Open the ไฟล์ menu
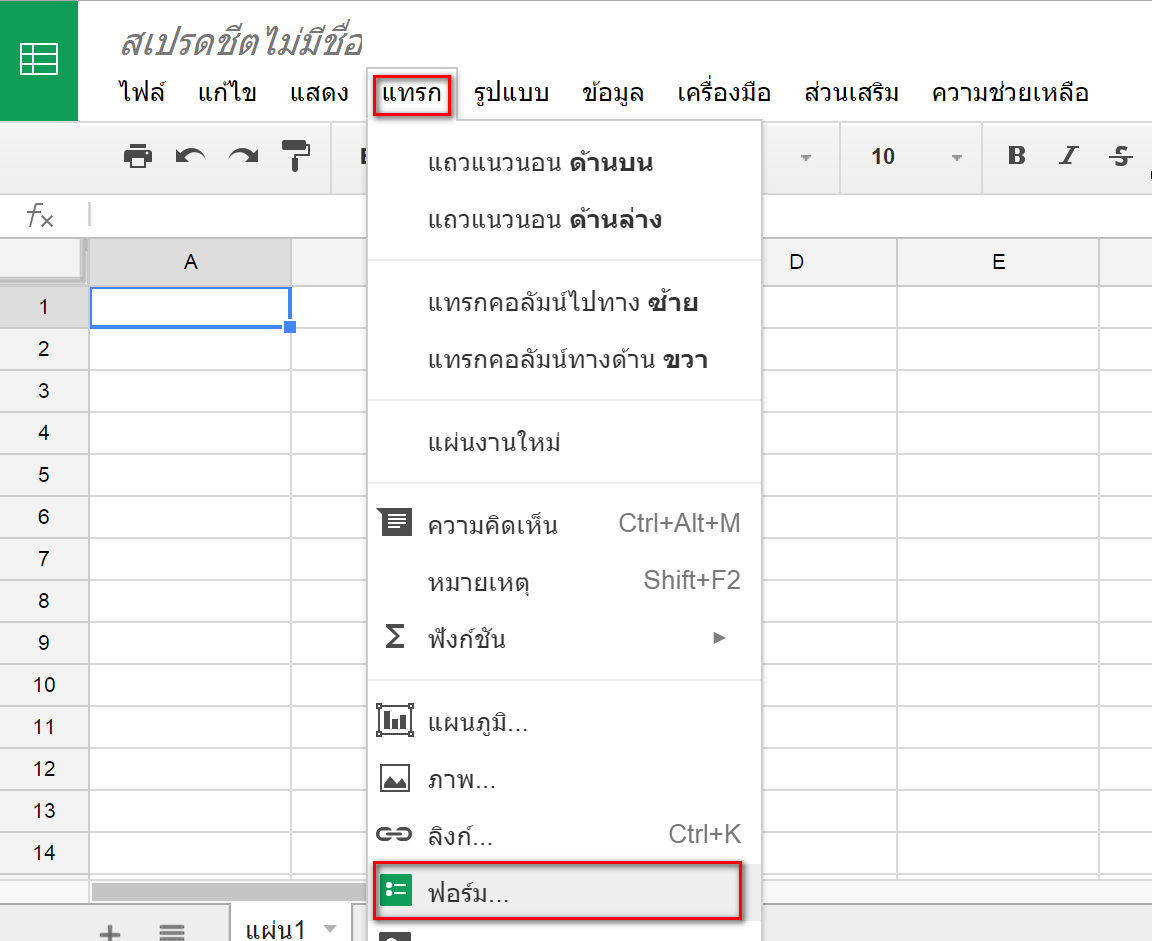This screenshot has width=1152, height=941. click(142, 93)
